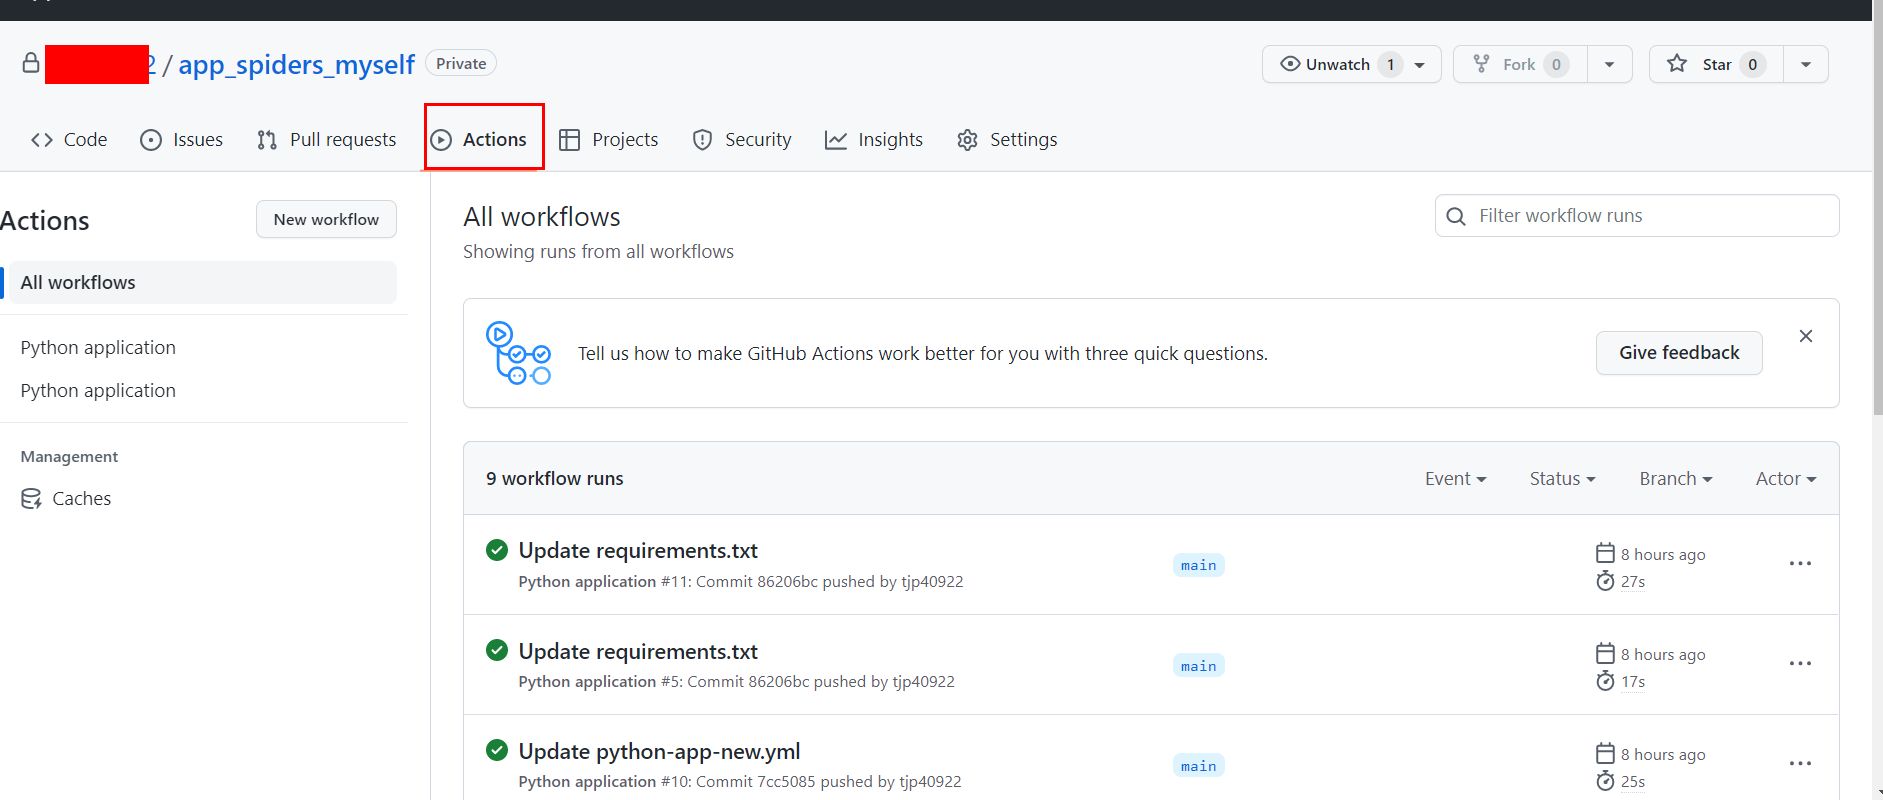Click the Private visibility badge

[461, 63]
